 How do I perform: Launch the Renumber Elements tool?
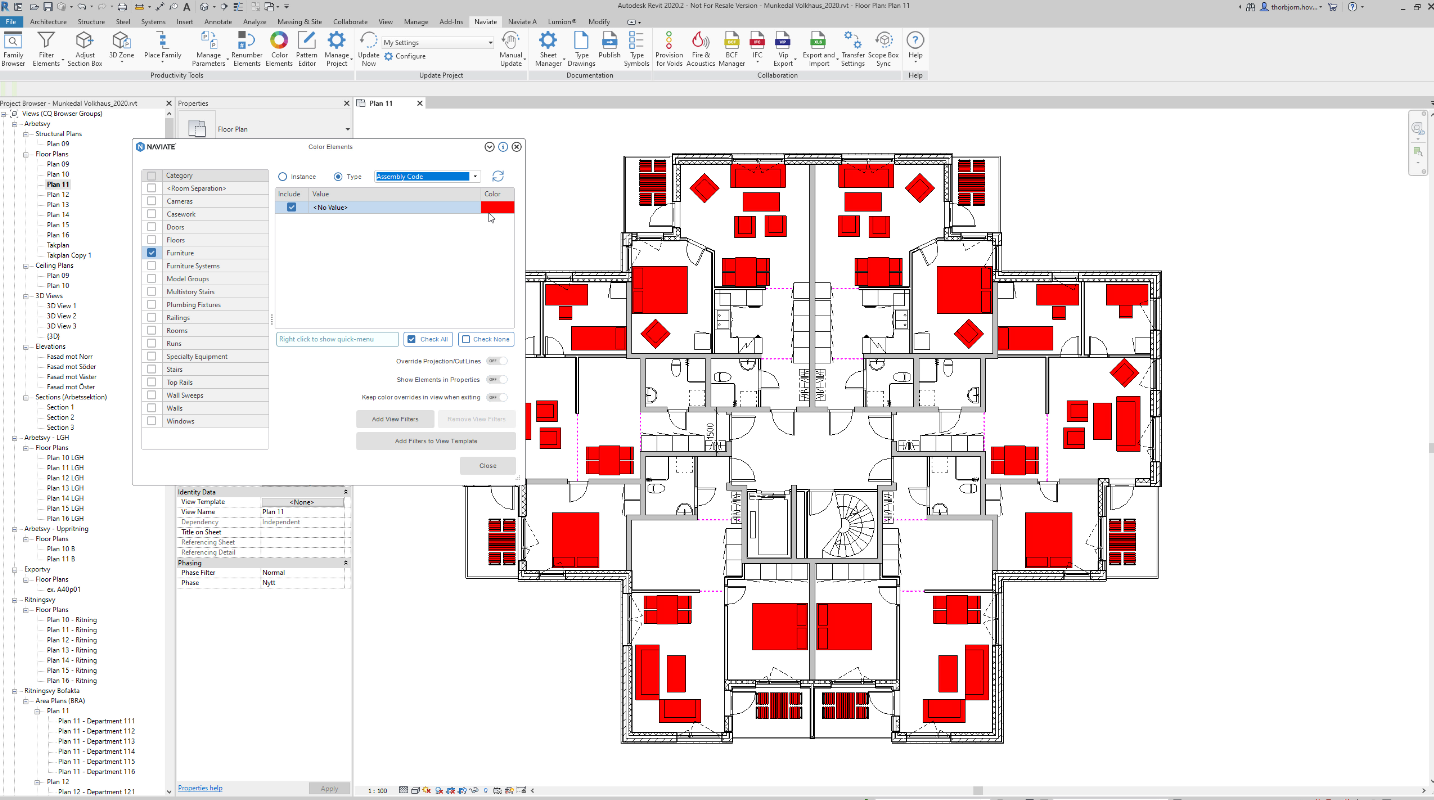(x=247, y=47)
